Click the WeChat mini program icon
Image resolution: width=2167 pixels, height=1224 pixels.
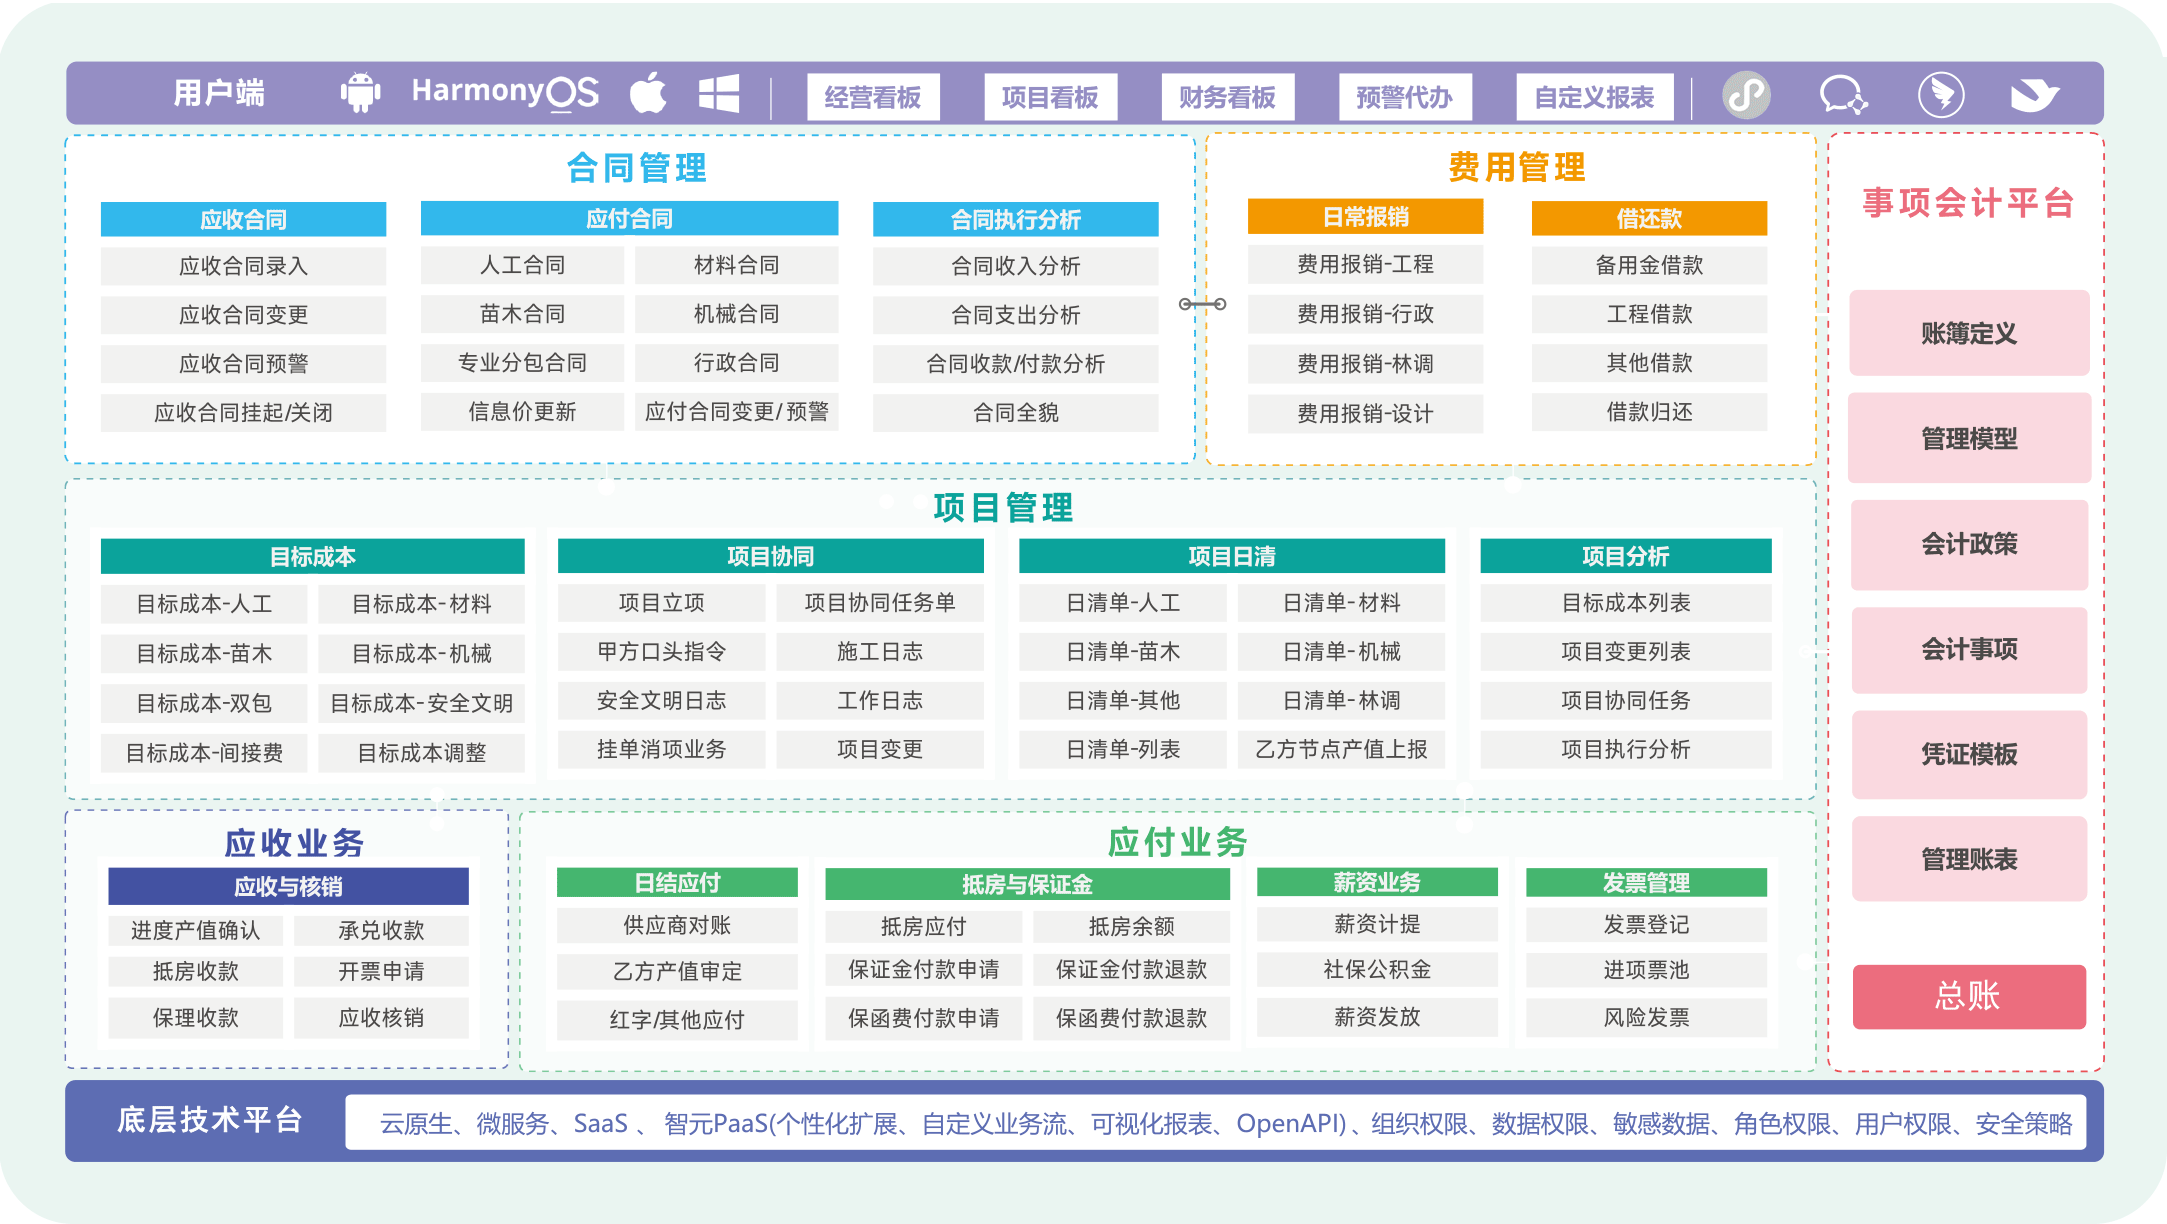point(1746,95)
